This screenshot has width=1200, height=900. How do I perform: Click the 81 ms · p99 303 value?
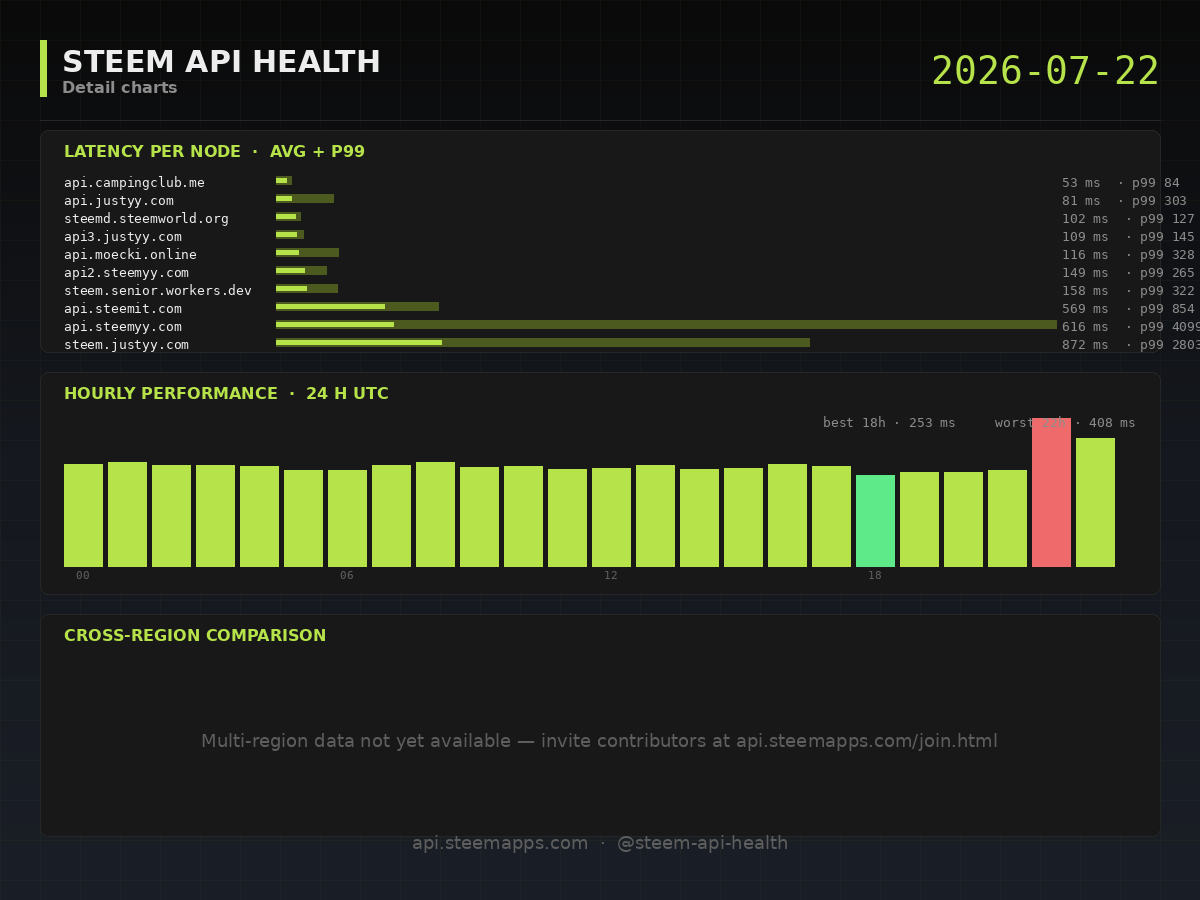click(1125, 201)
